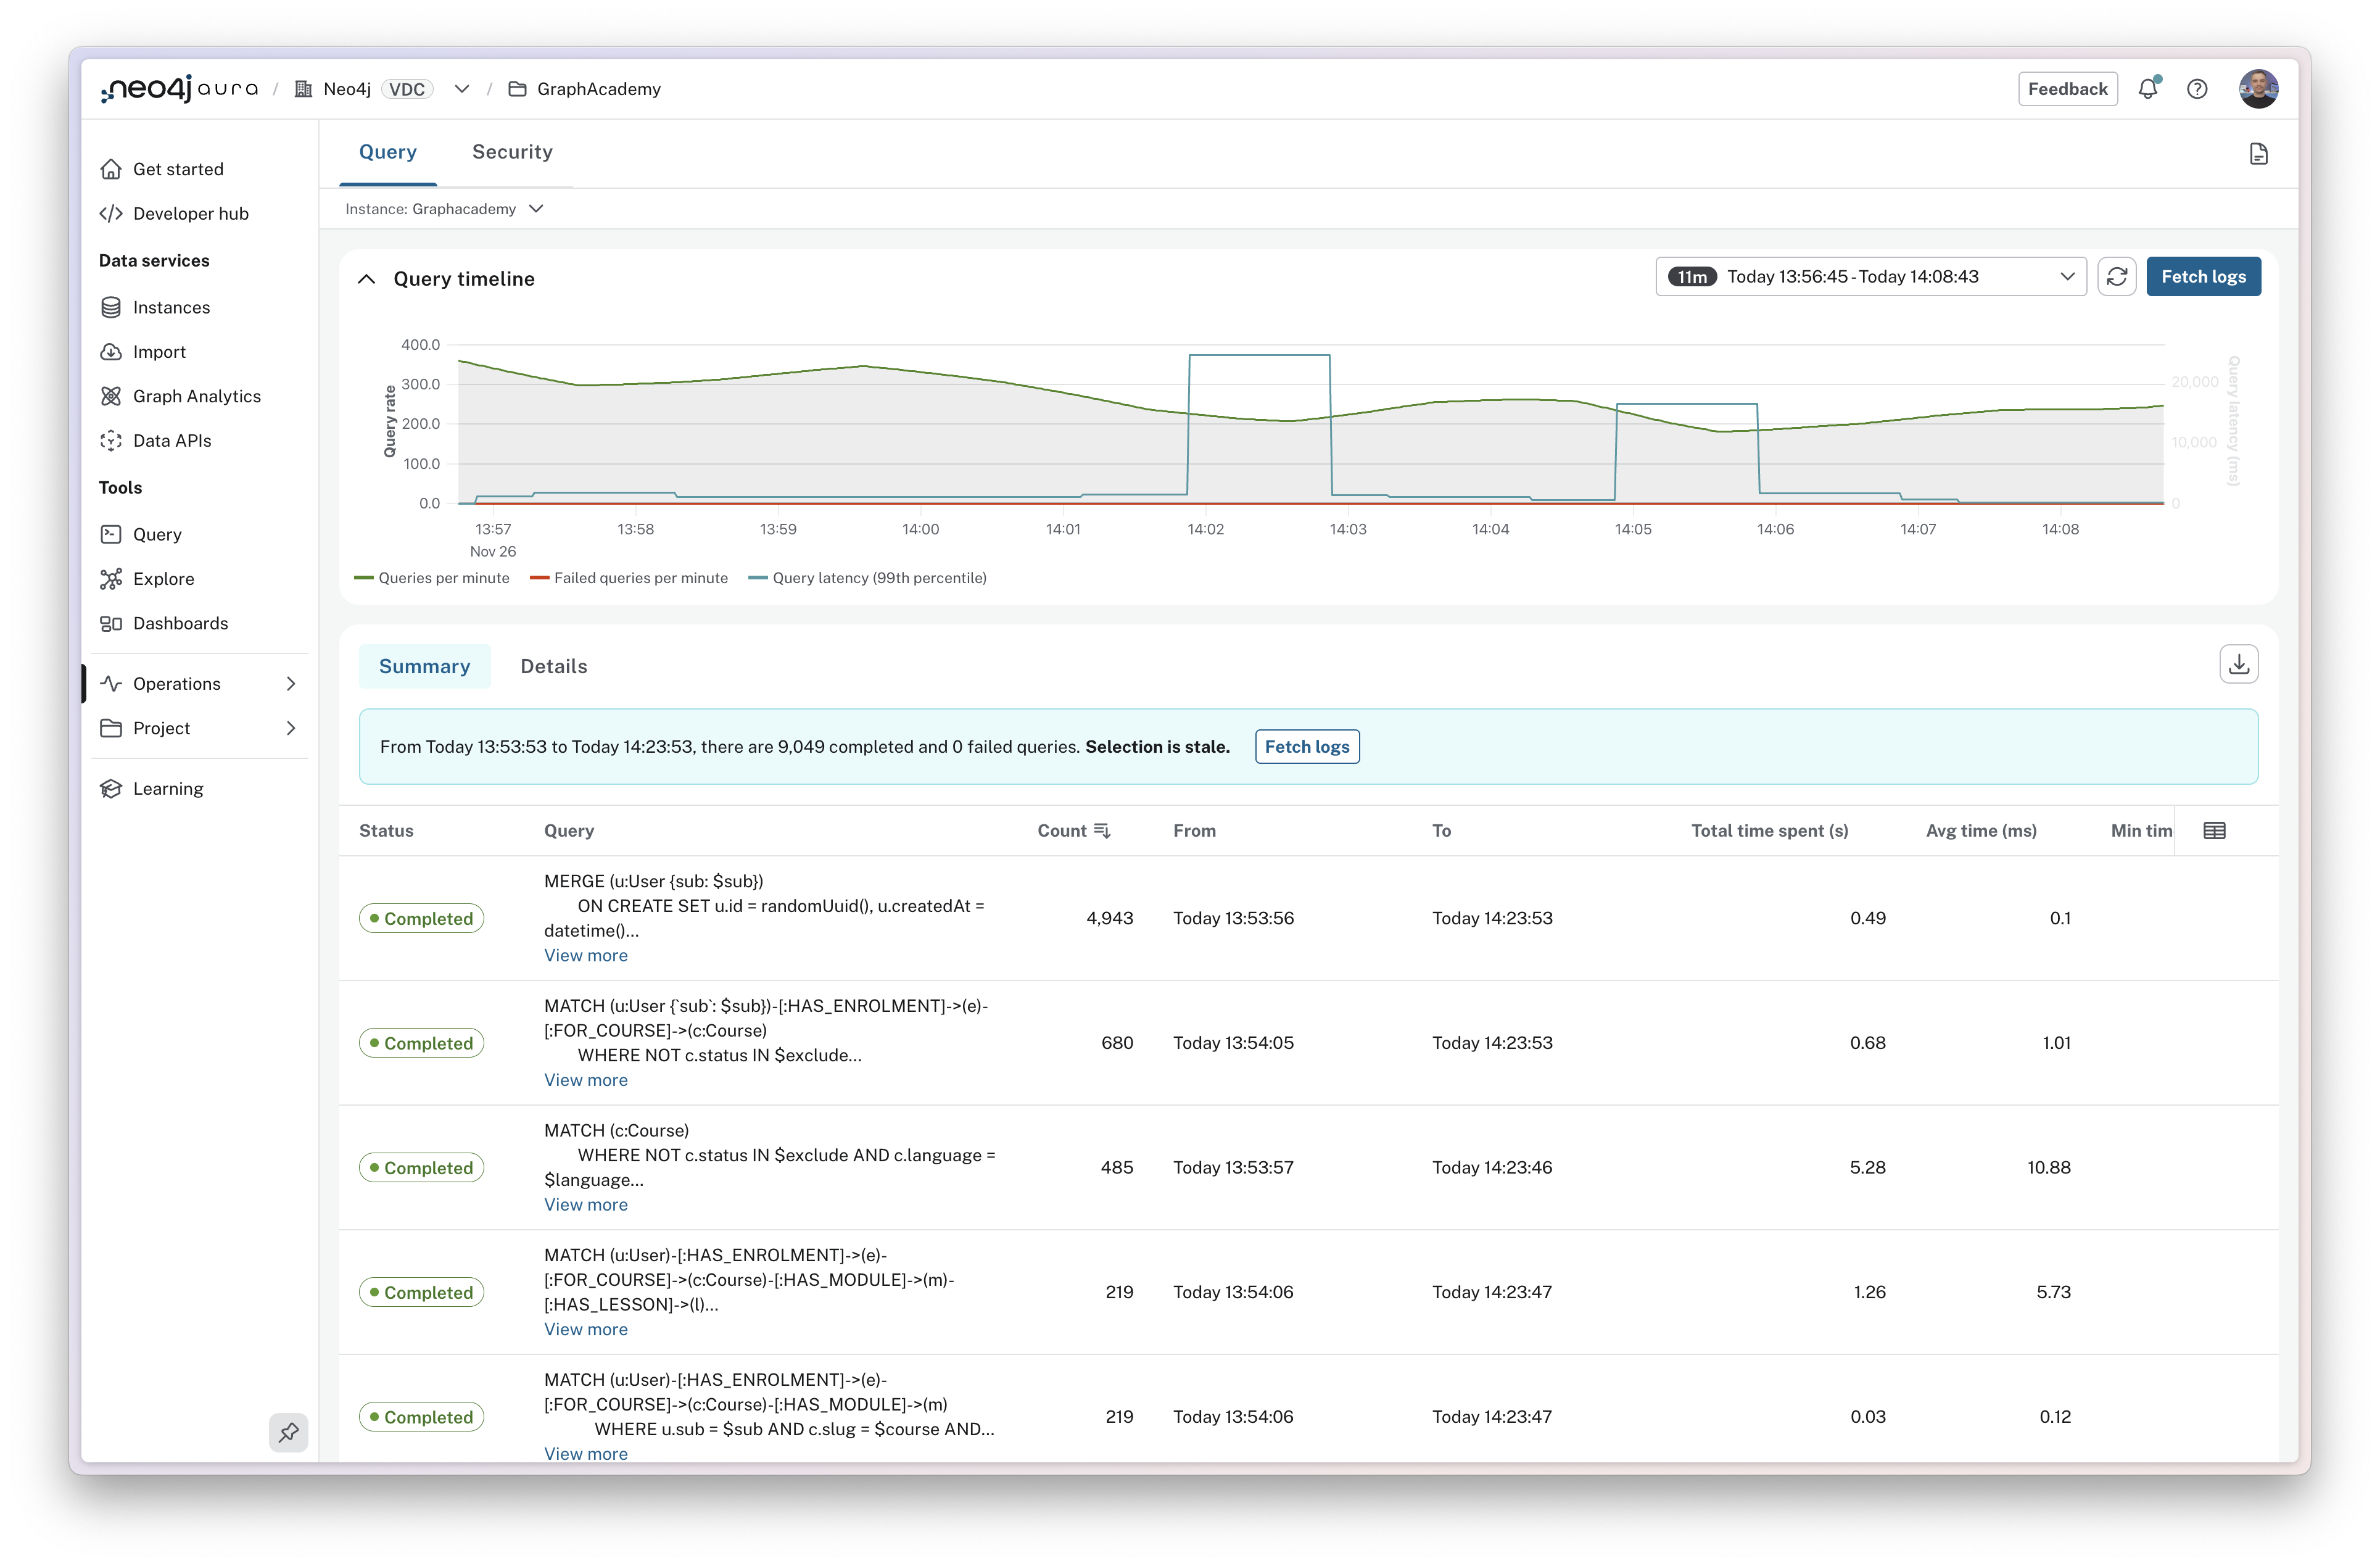Pin the sidebar using the pin icon
Viewport: 2380px width, 1566px height.
(289, 1432)
